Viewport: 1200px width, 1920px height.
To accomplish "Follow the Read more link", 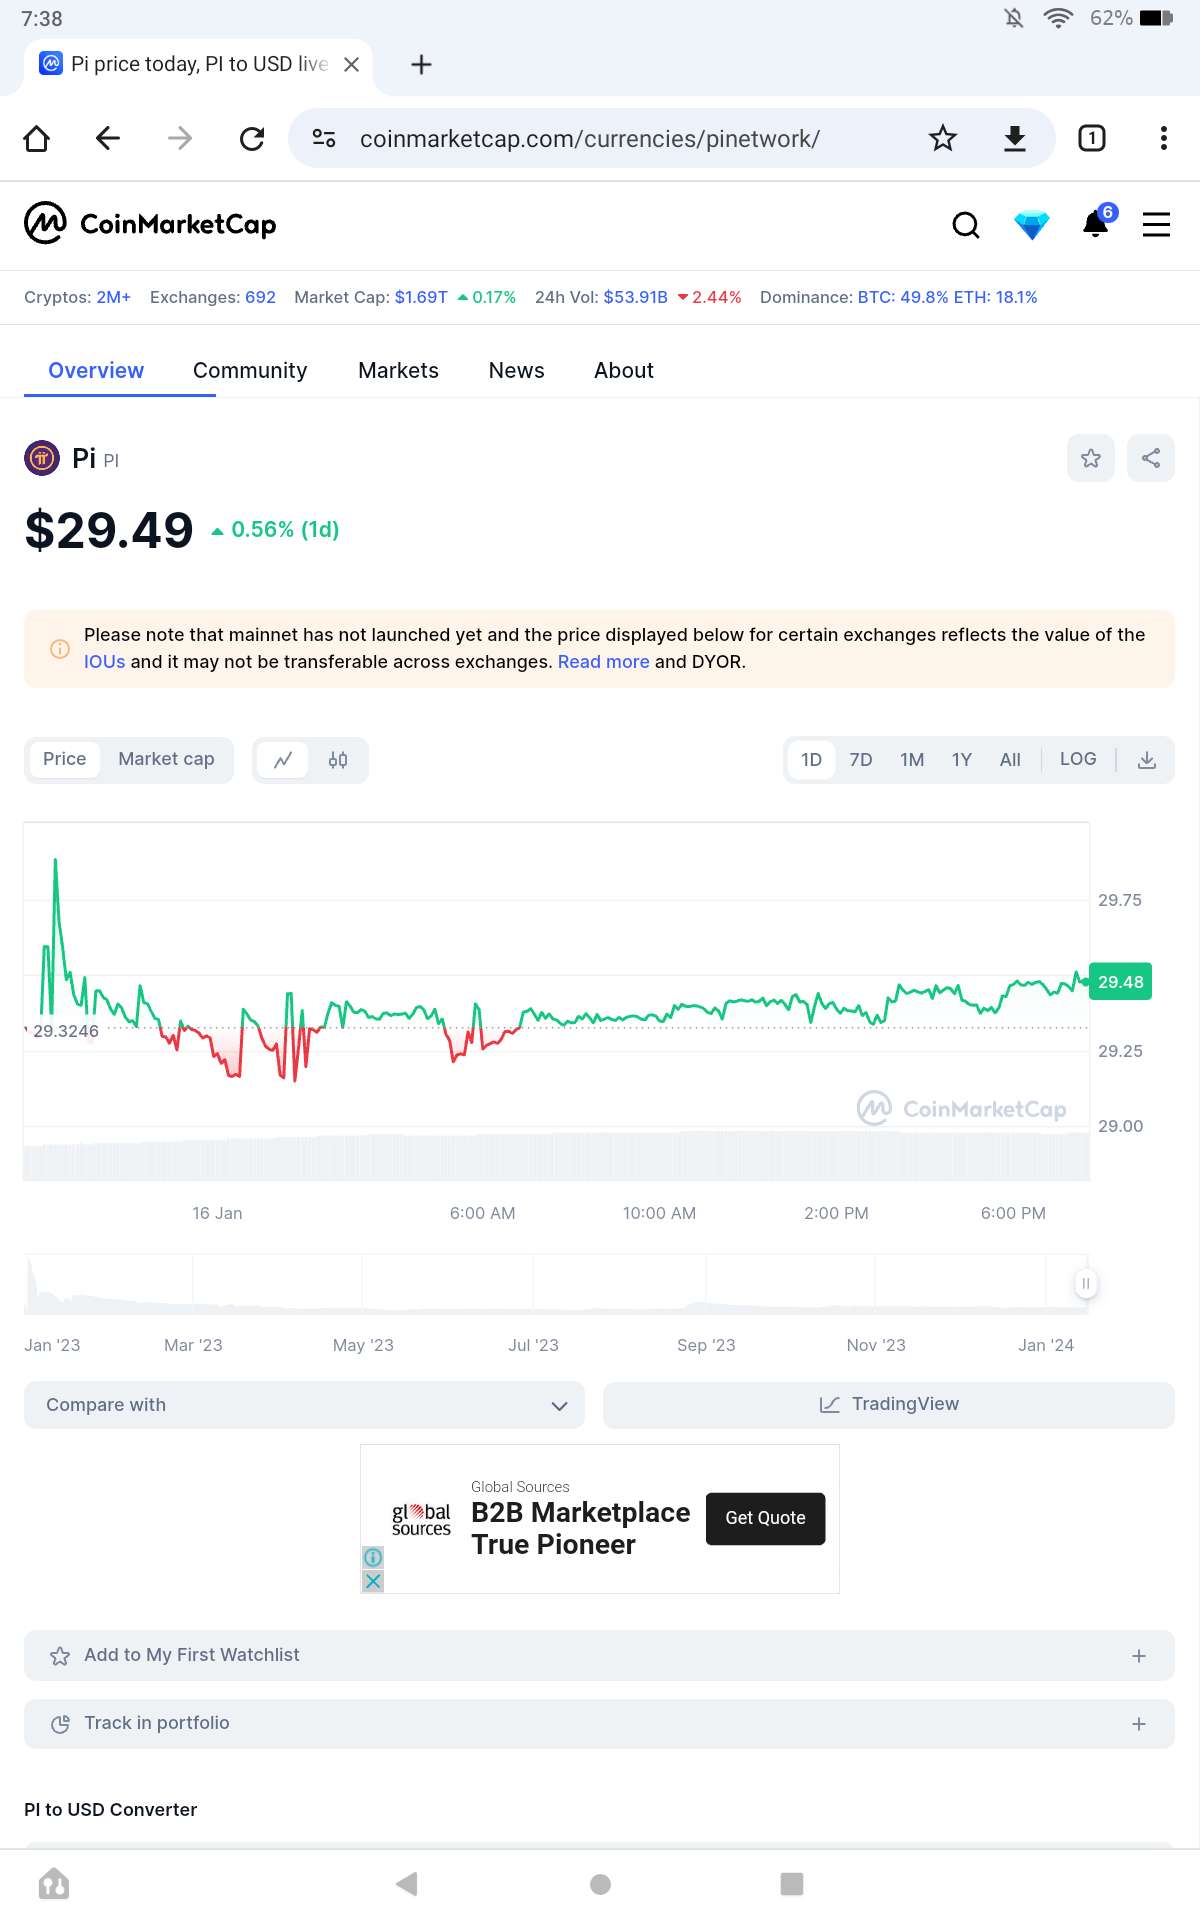I will point(603,662).
